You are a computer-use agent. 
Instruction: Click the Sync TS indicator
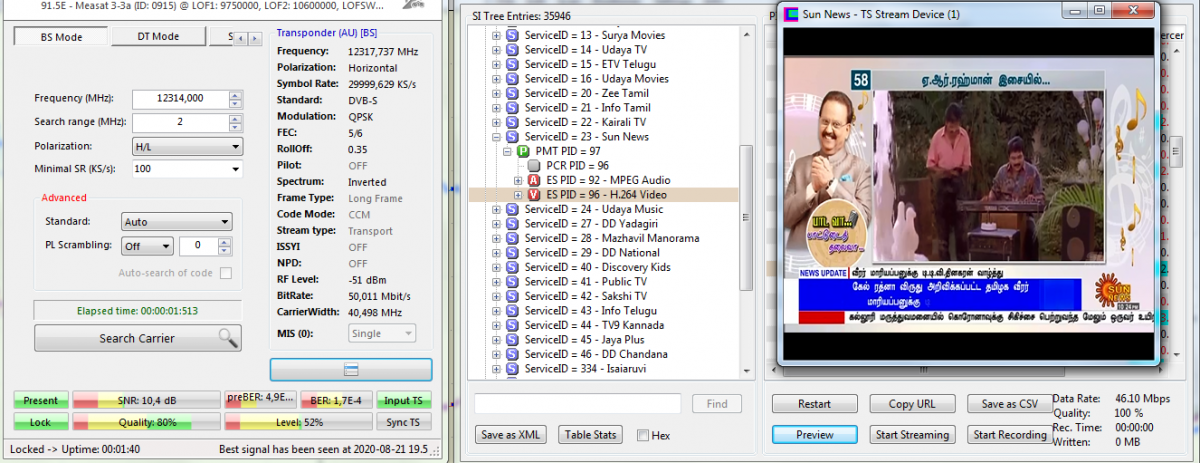click(405, 422)
